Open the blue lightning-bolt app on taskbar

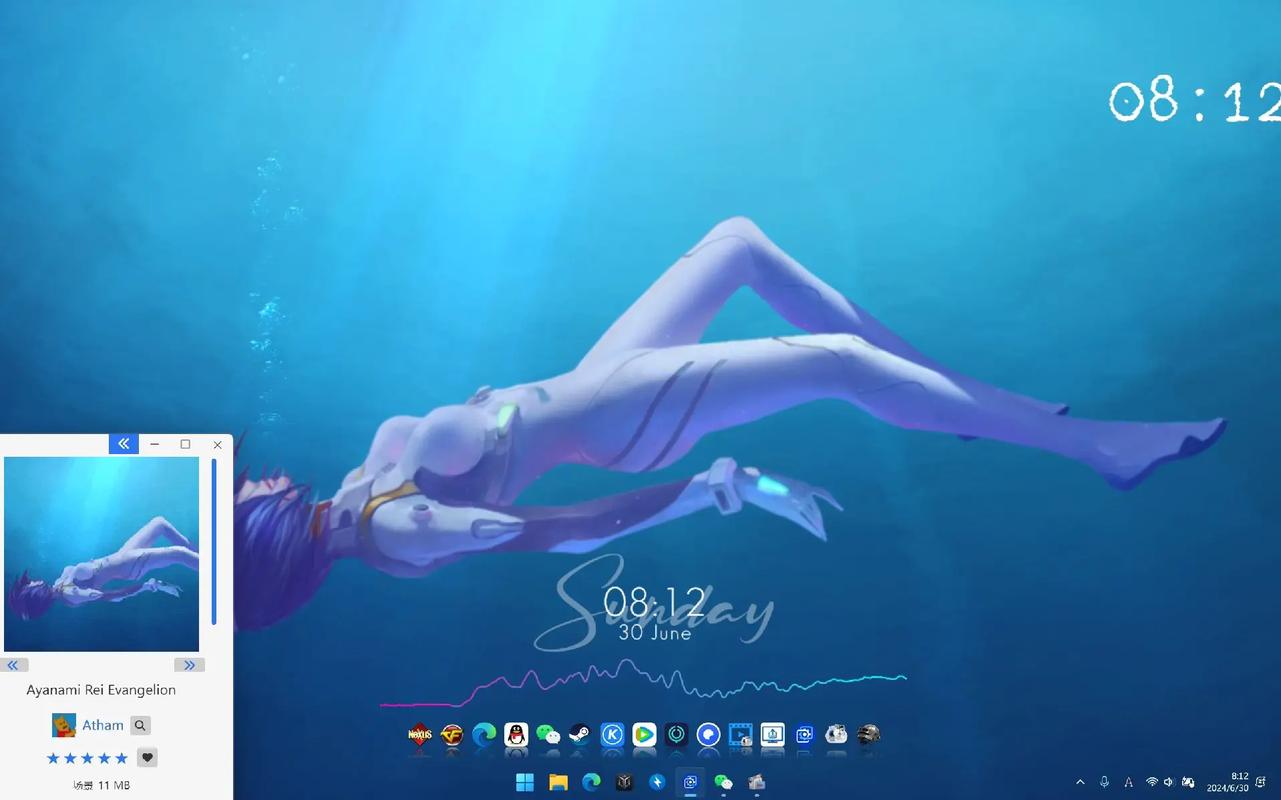point(657,782)
